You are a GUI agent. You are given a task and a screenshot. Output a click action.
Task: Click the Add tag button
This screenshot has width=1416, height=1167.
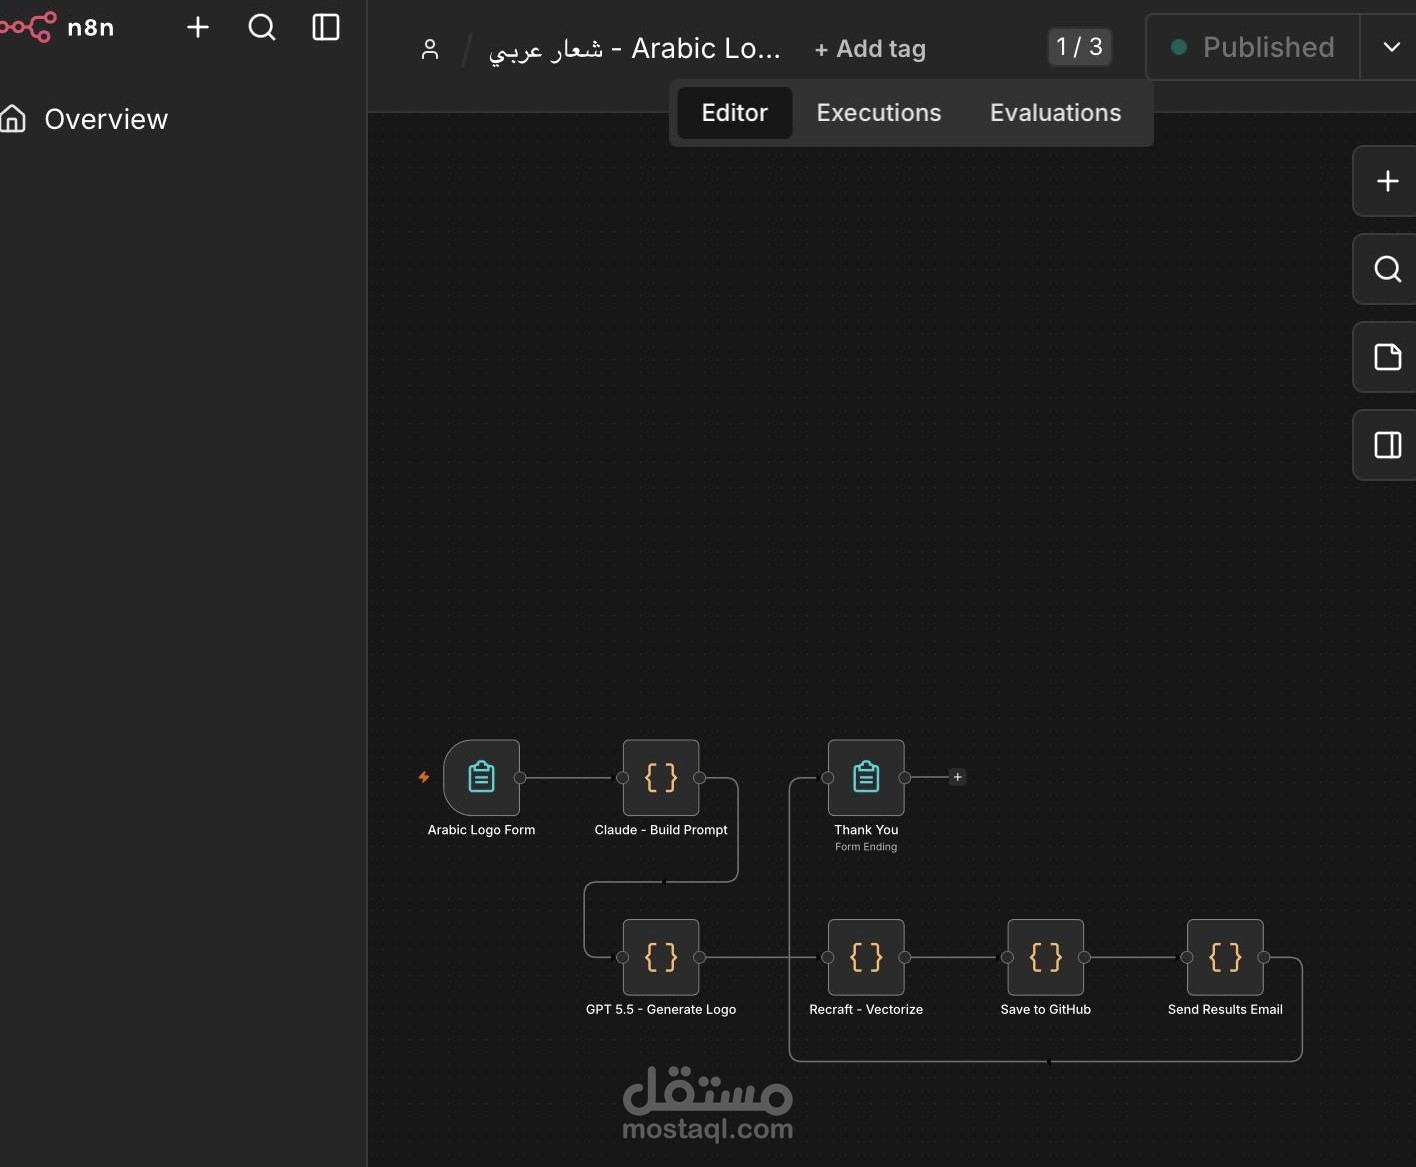coord(870,49)
